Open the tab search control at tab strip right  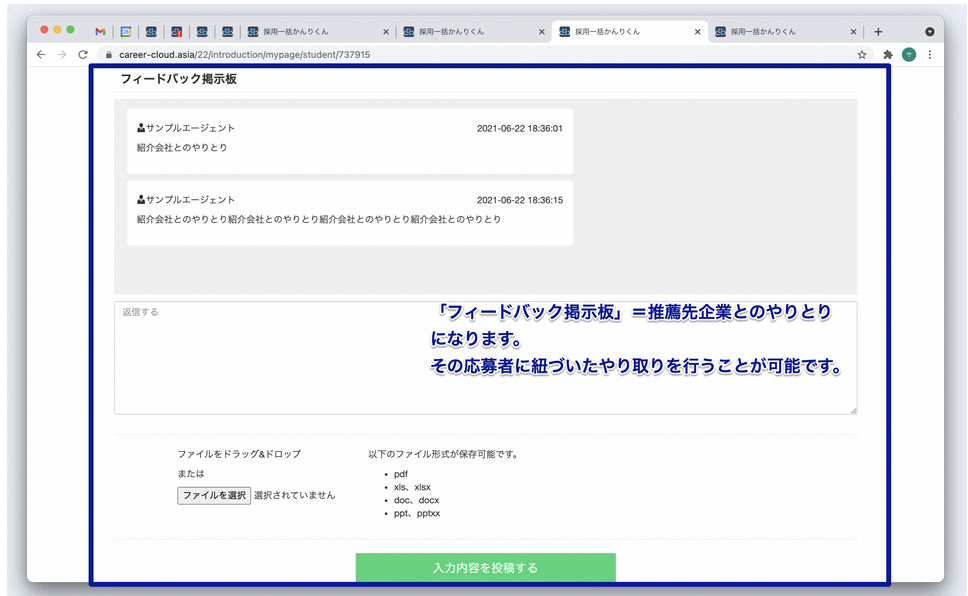pyautogui.click(x=930, y=32)
